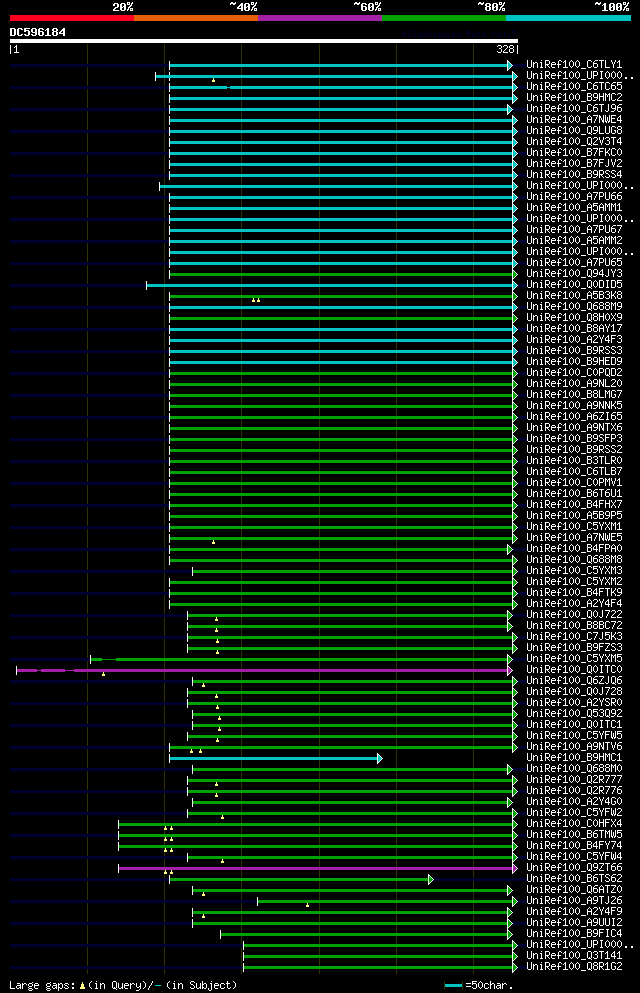The image size is (640, 993).
Task: Select label UniRef100_Q0J722
Action: [x=574, y=615]
